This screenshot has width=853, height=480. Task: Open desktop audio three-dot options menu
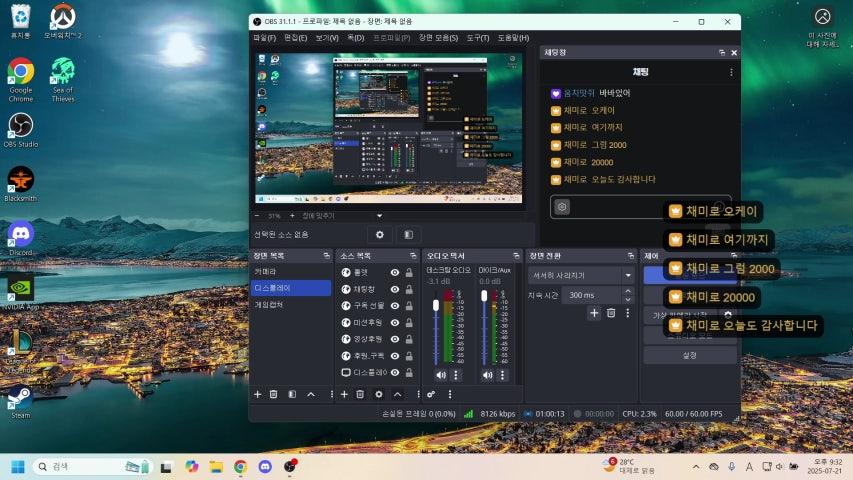click(x=456, y=375)
